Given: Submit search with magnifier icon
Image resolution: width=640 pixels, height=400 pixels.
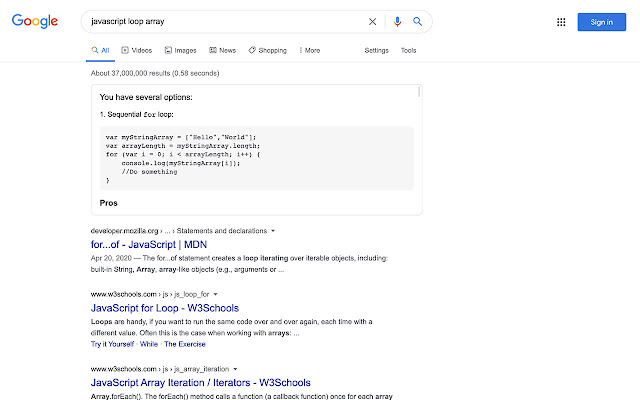Looking at the screenshot, I should click(x=417, y=21).
